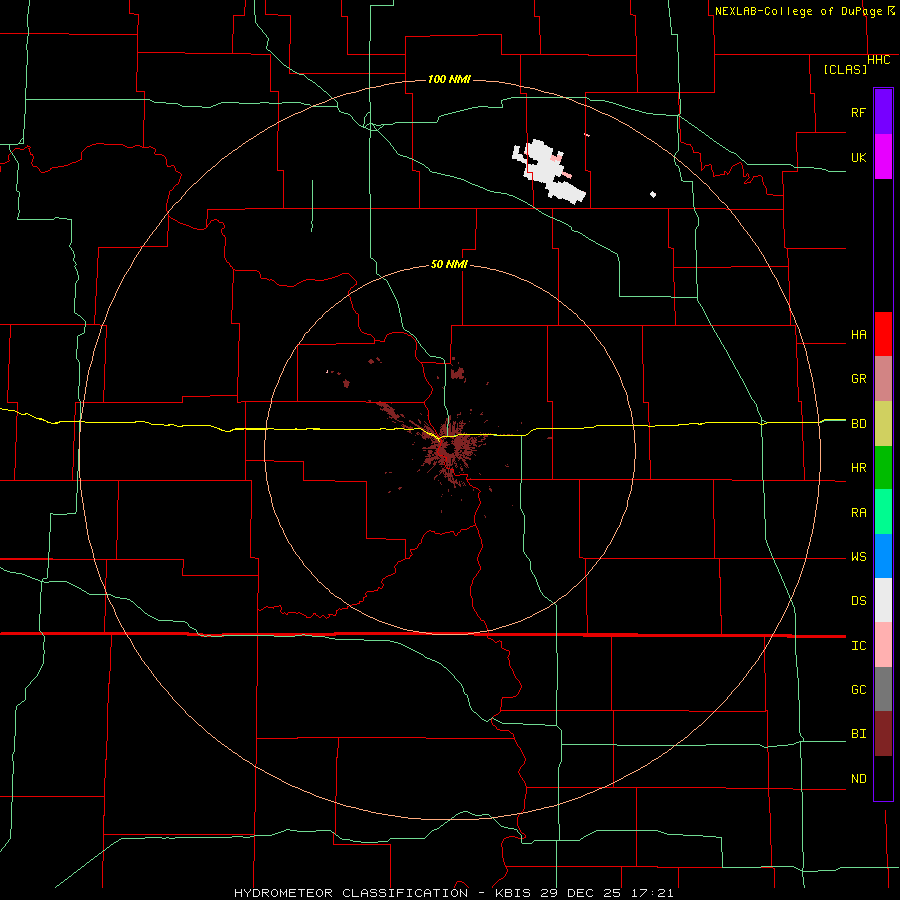Pick the RA rain color swatch
900x900 pixels.
click(x=883, y=512)
